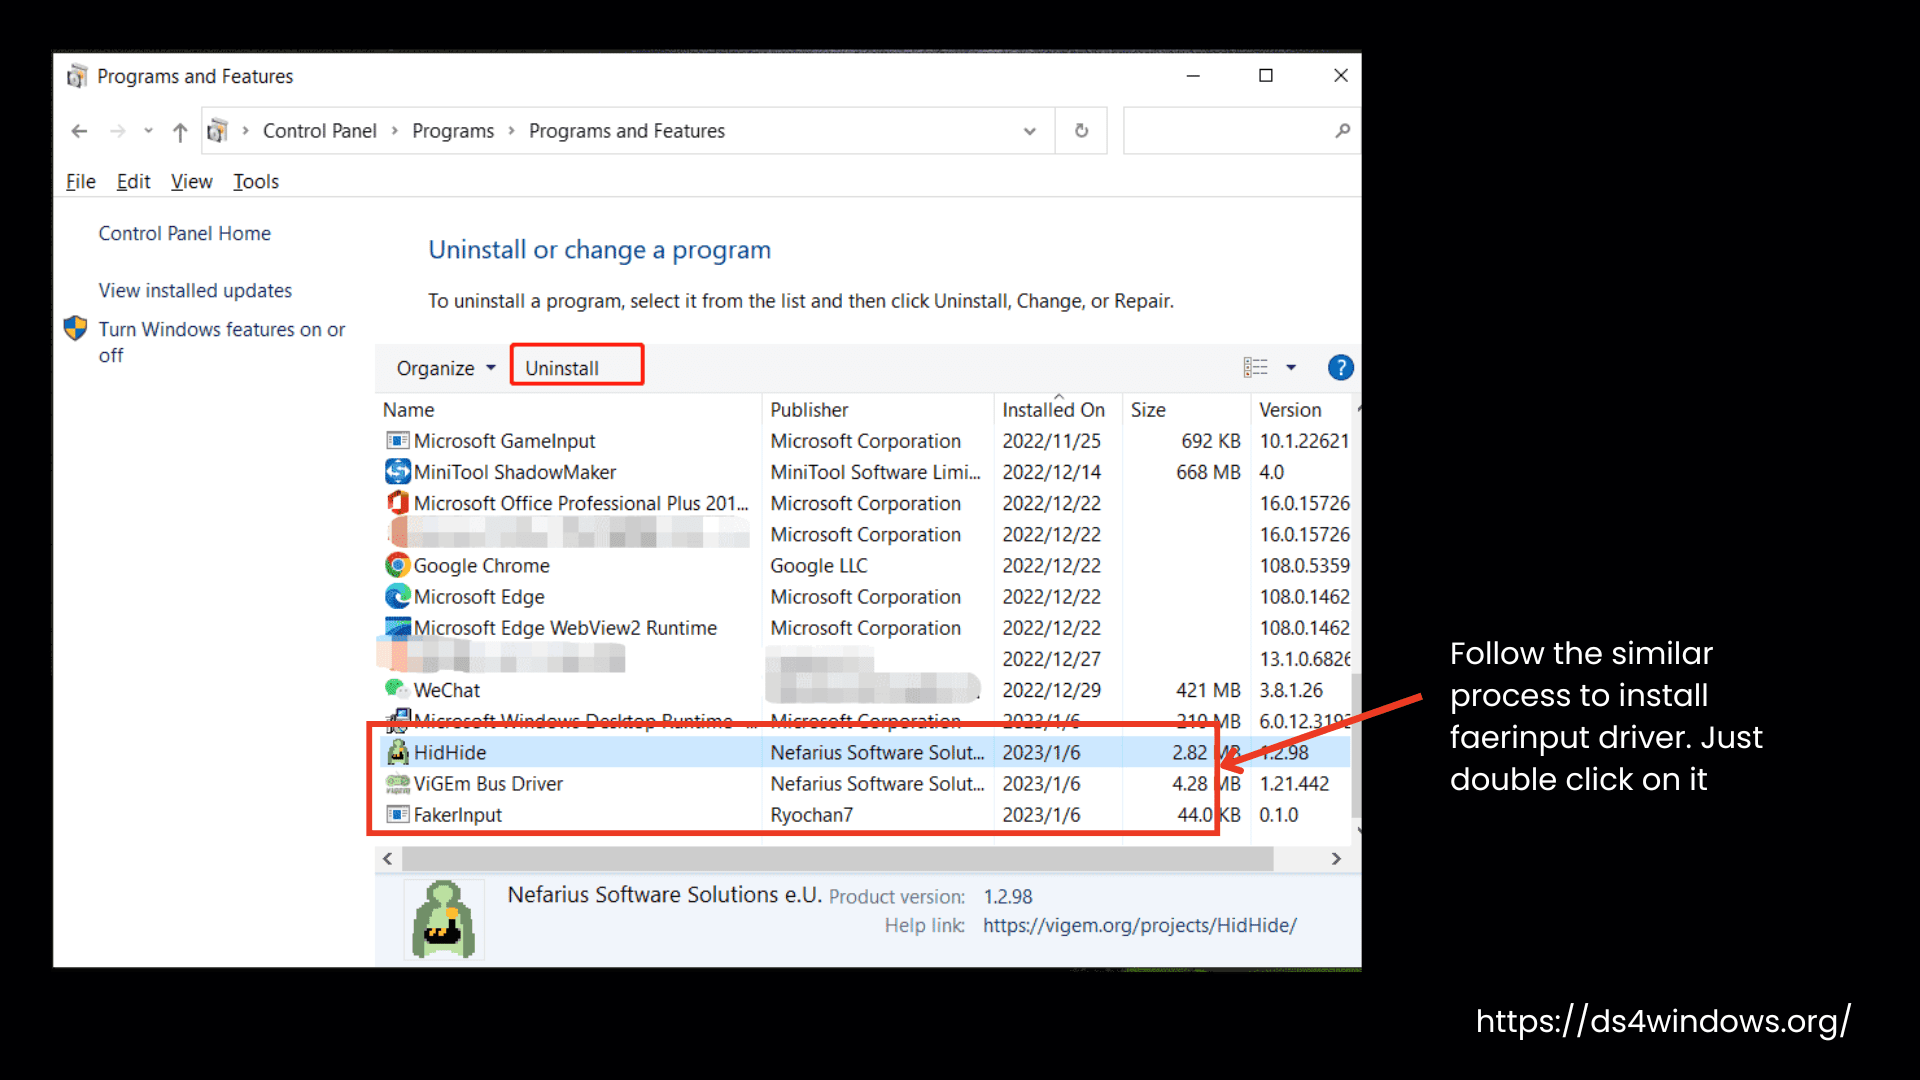This screenshot has width=1920, height=1080.
Task: Click Programs in the breadcrumb
Action: pyautogui.click(x=453, y=131)
